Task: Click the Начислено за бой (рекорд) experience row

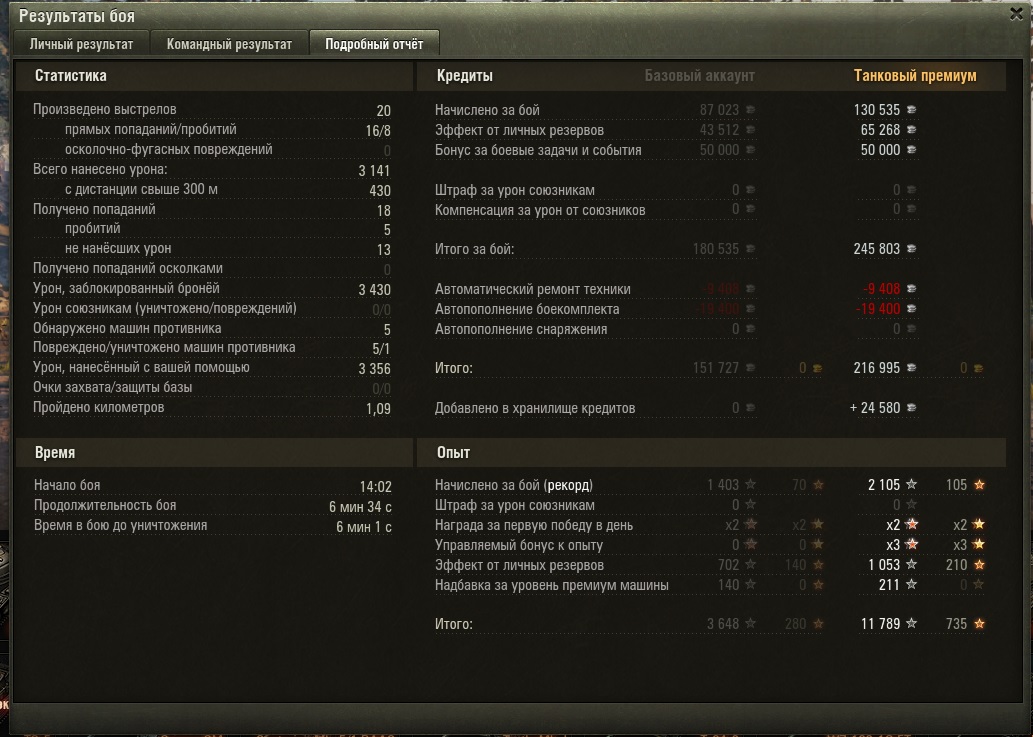Action: [710, 485]
